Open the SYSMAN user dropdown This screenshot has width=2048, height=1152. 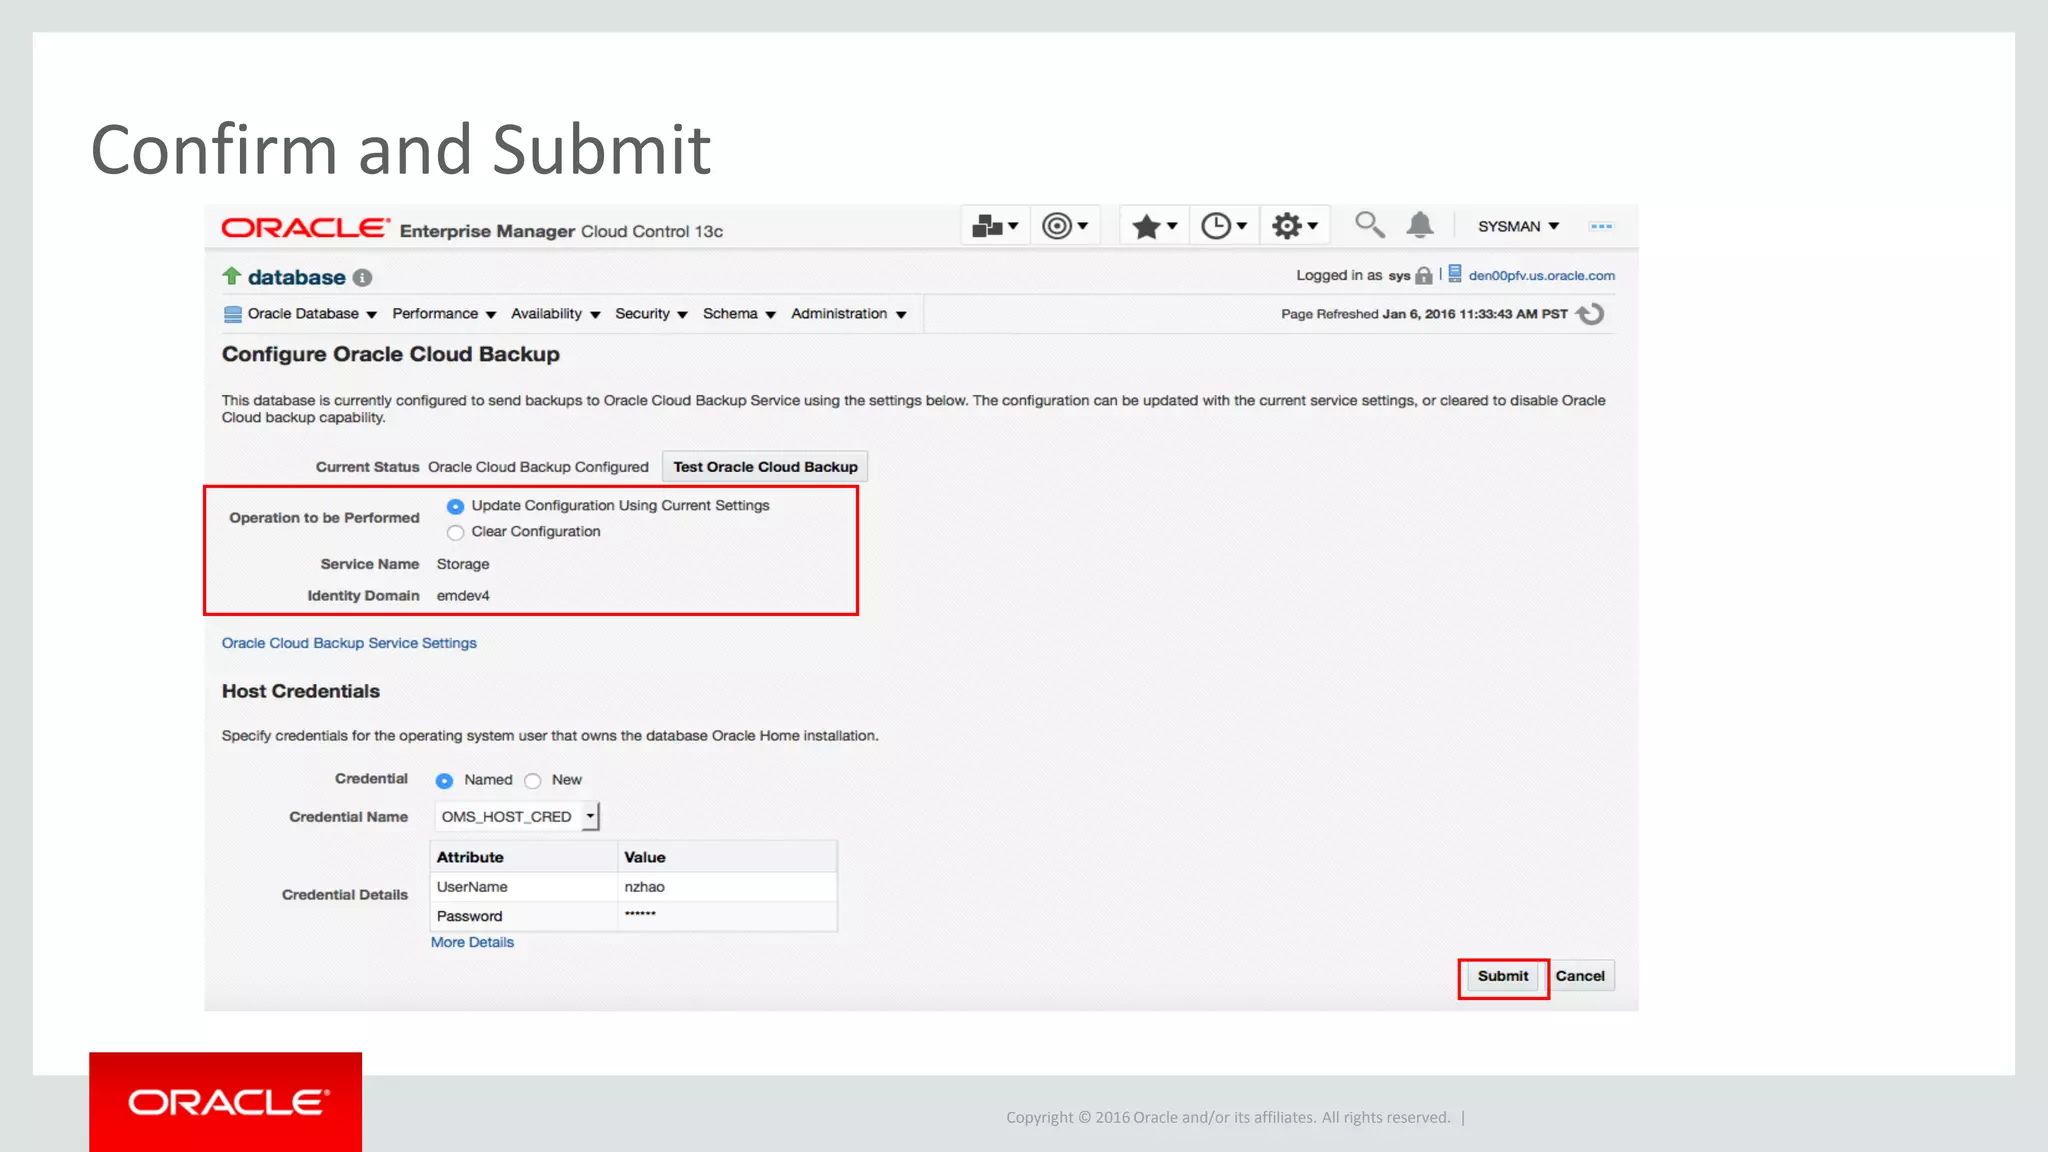pyautogui.click(x=1518, y=227)
